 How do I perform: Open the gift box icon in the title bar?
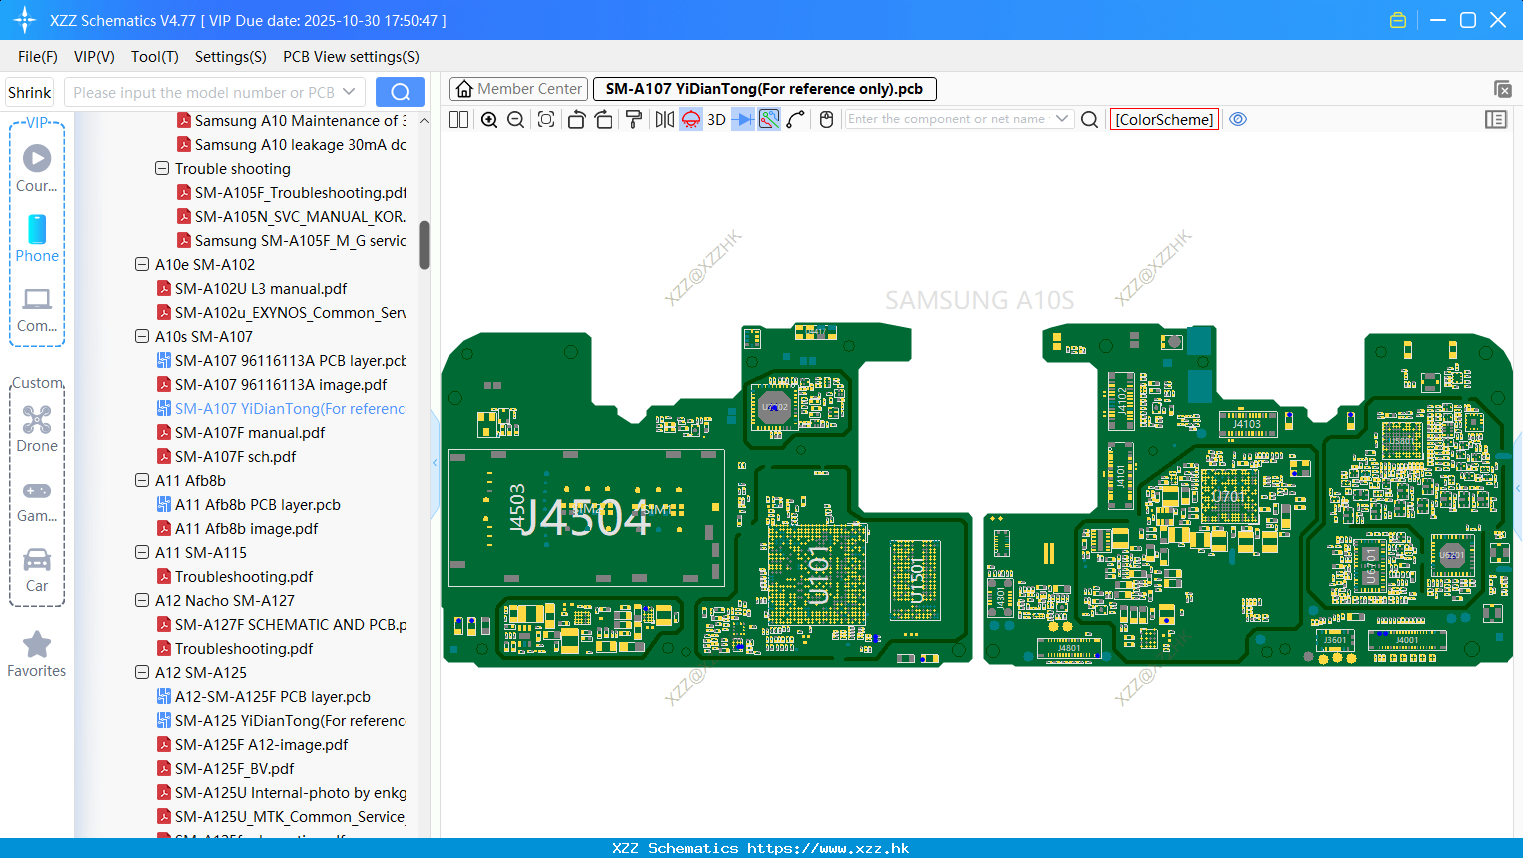[x=1398, y=20]
